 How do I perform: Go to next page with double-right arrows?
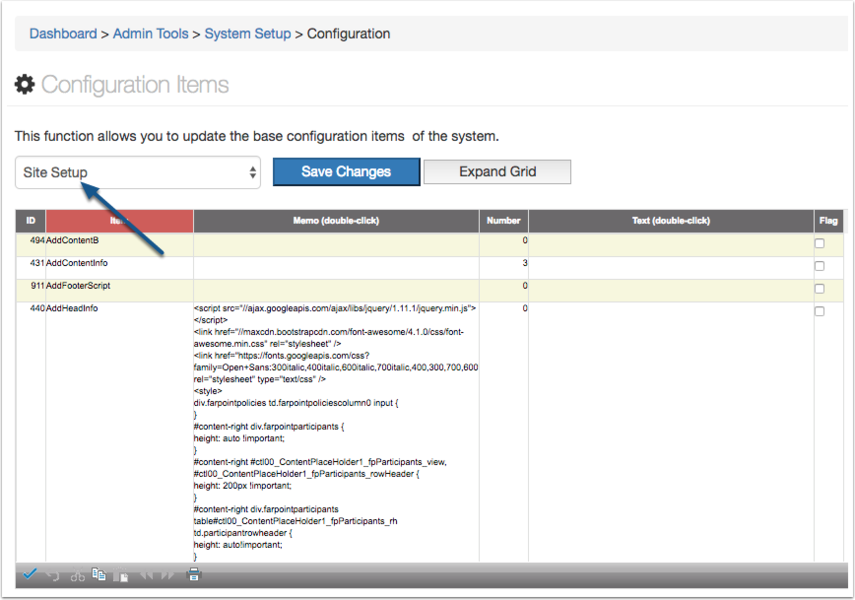(x=167, y=575)
